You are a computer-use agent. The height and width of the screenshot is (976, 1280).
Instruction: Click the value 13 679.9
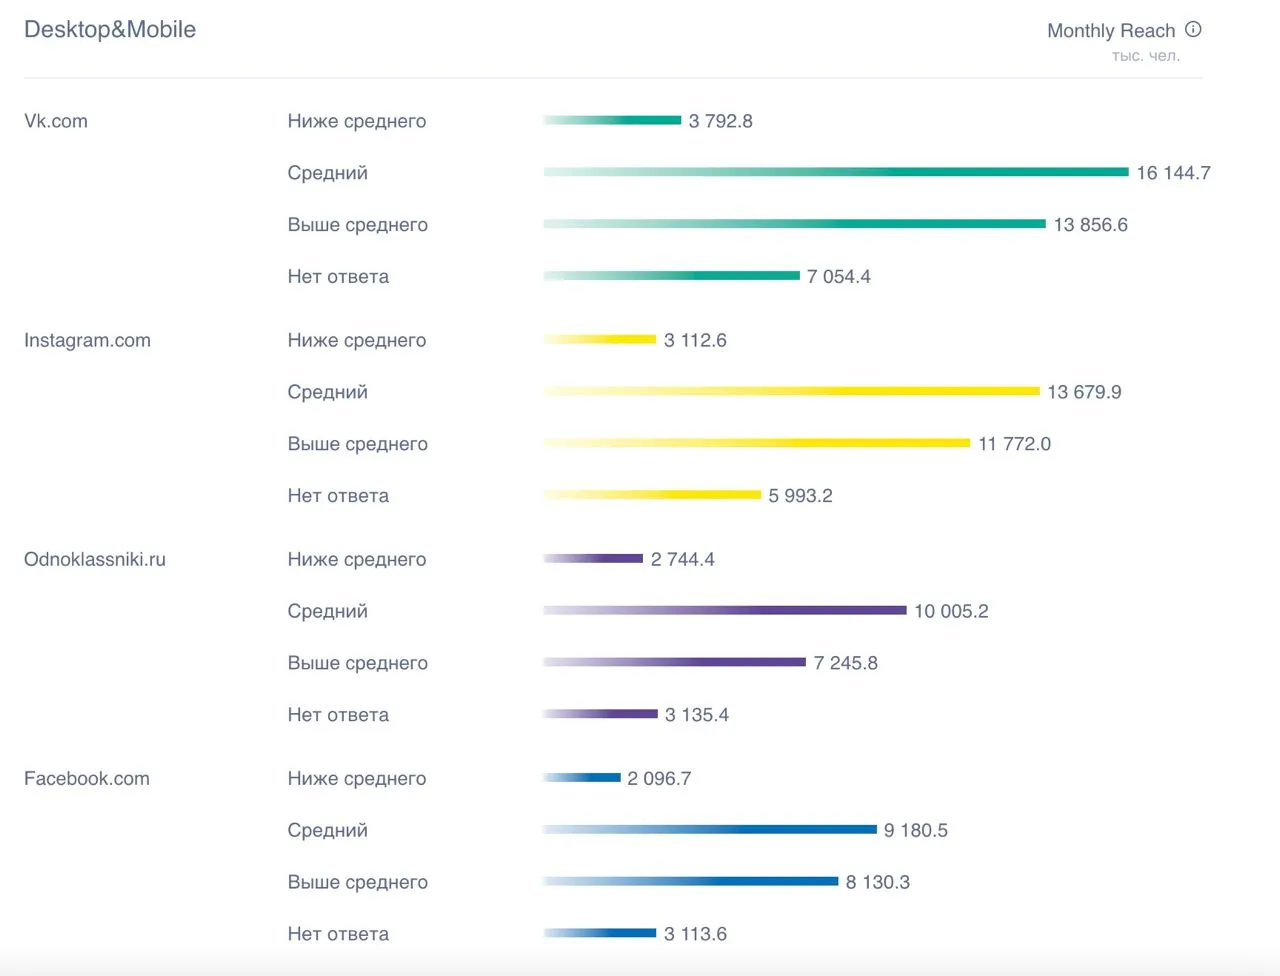point(1084,392)
